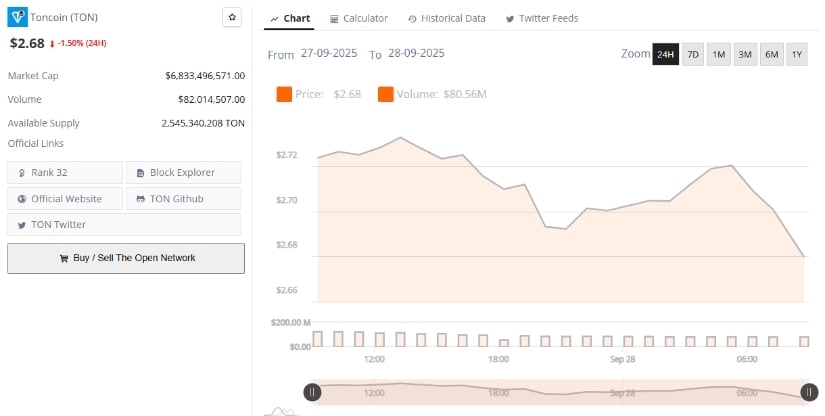Select the Chart tab
This screenshot has height=416, width=825.
(x=290, y=18)
